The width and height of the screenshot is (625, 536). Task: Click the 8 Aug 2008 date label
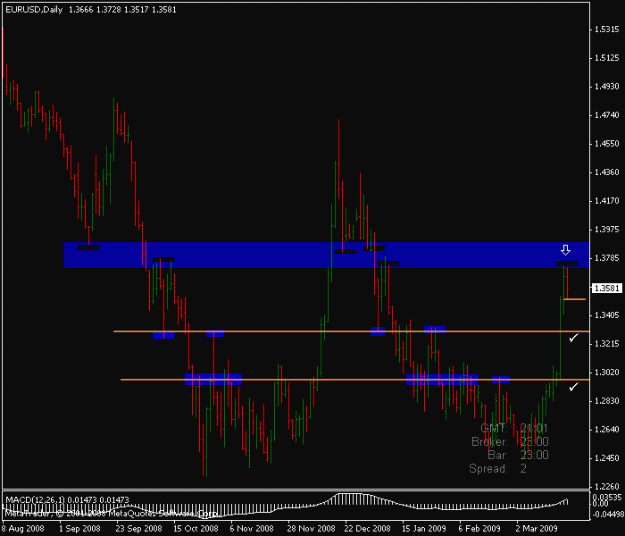23,528
